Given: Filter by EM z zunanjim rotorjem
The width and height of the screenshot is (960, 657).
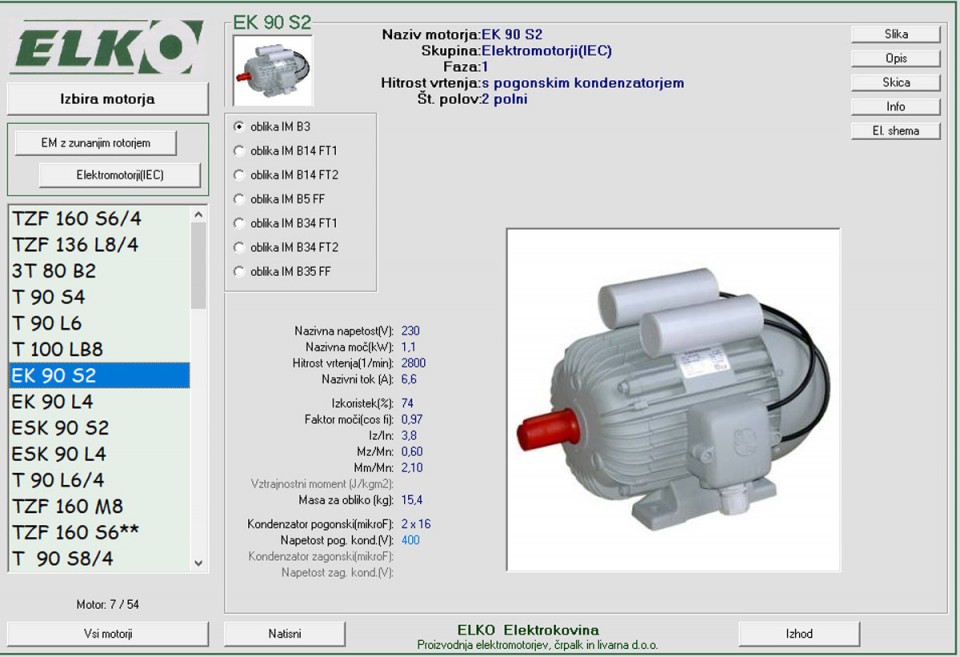Looking at the screenshot, I should (96, 143).
